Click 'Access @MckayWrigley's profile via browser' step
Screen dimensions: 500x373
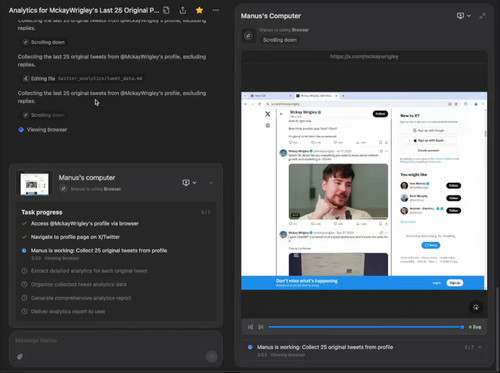point(85,223)
